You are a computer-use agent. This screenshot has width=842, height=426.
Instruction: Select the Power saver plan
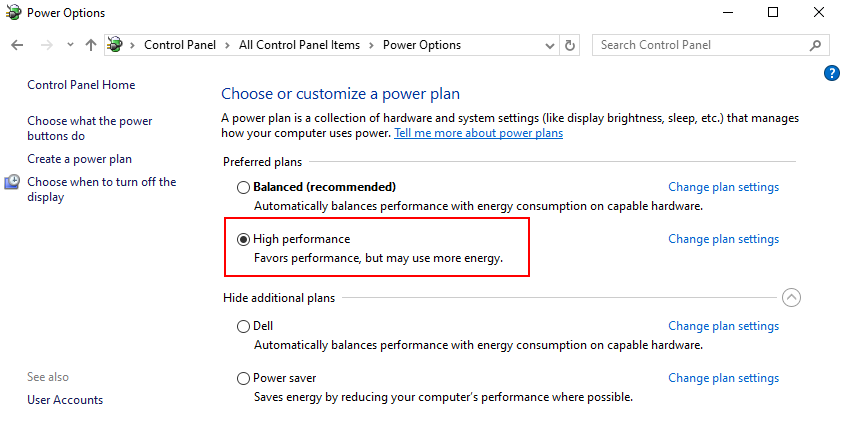pos(243,379)
